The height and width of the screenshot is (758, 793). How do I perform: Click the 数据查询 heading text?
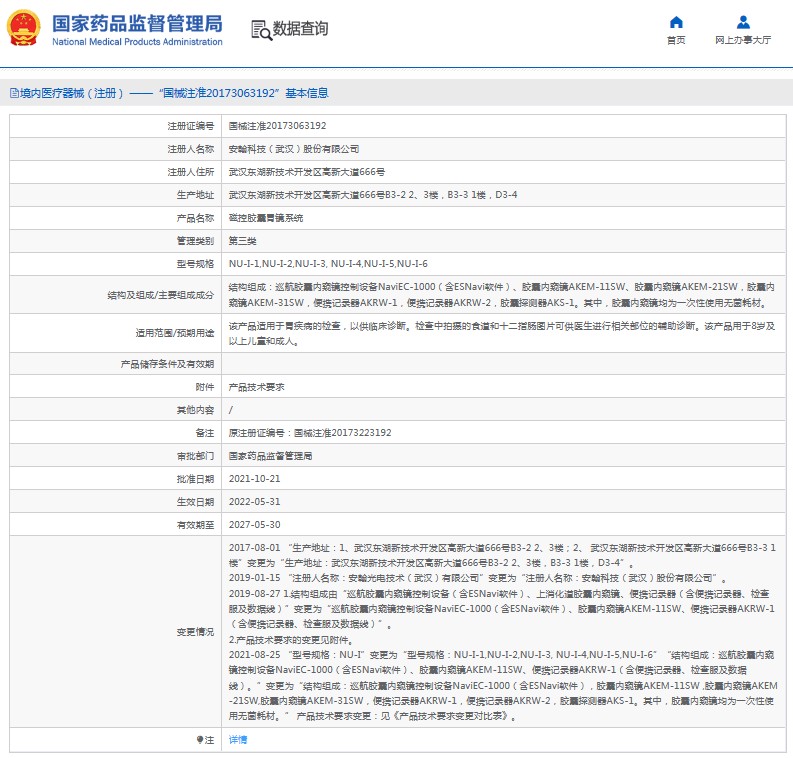(x=300, y=29)
